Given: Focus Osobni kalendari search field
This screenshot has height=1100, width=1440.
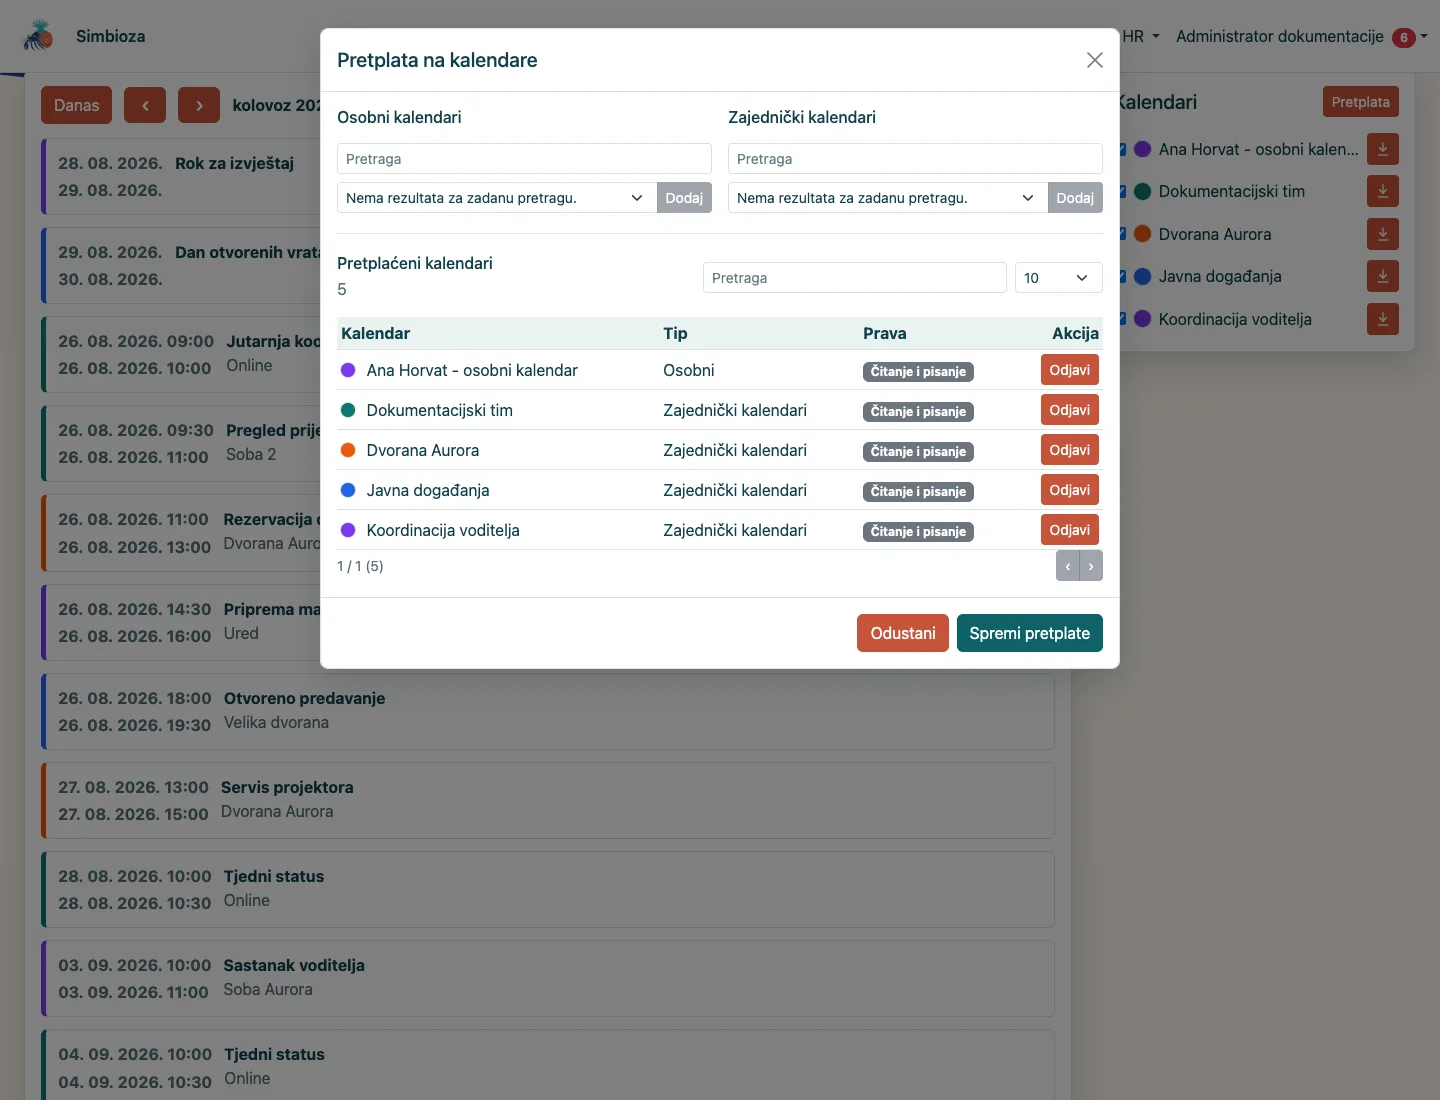Looking at the screenshot, I should [x=524, y=159].
